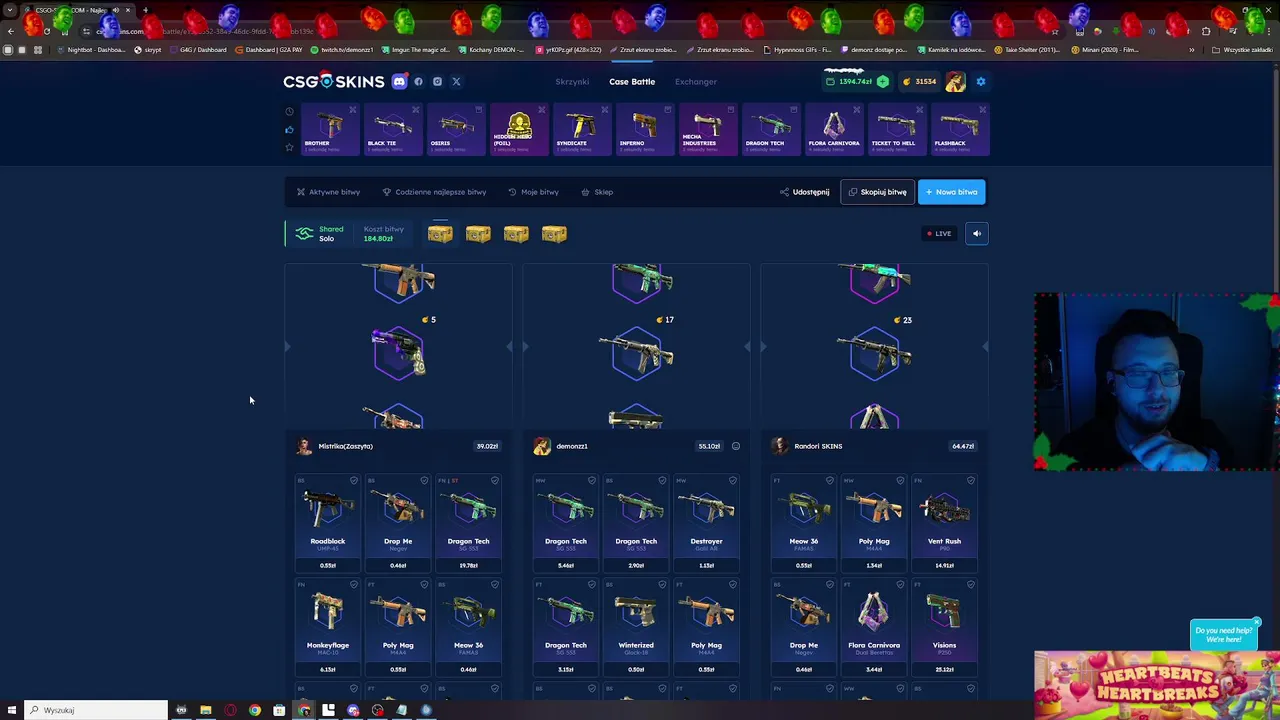Open the Discord link icon
Screen dimensions: 1280x720
(400, 82)
